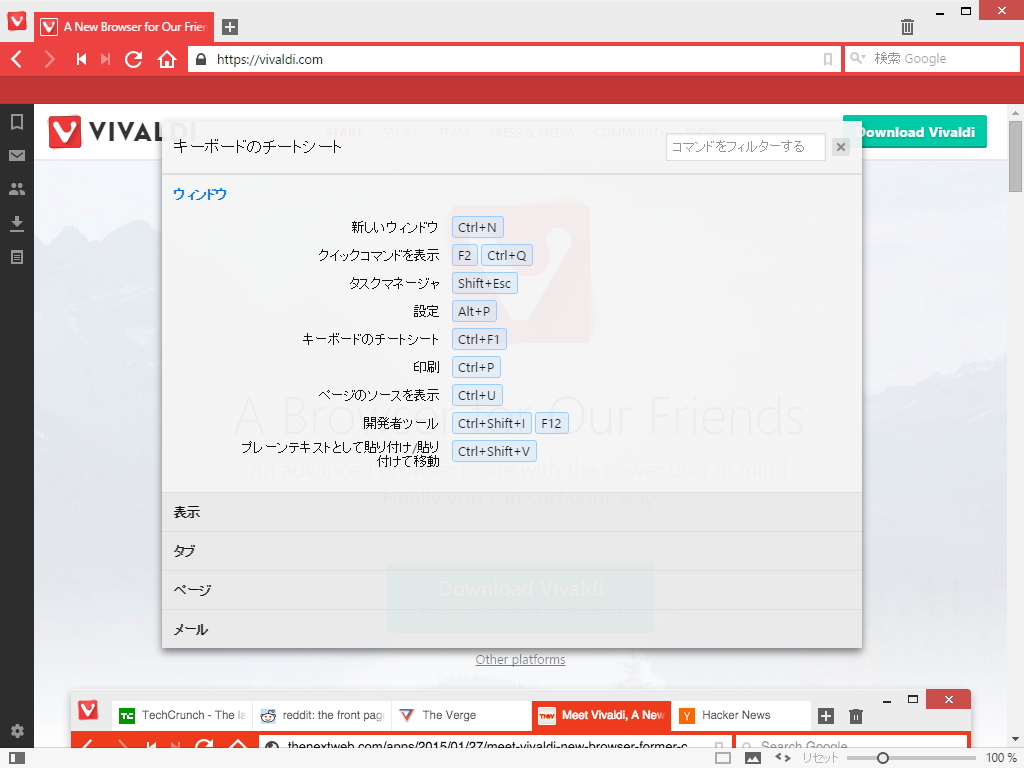This screenshot has height=768, width=1024.
Task: Click trash icon in pictured browser tab bar
Action: pos(856,716)
